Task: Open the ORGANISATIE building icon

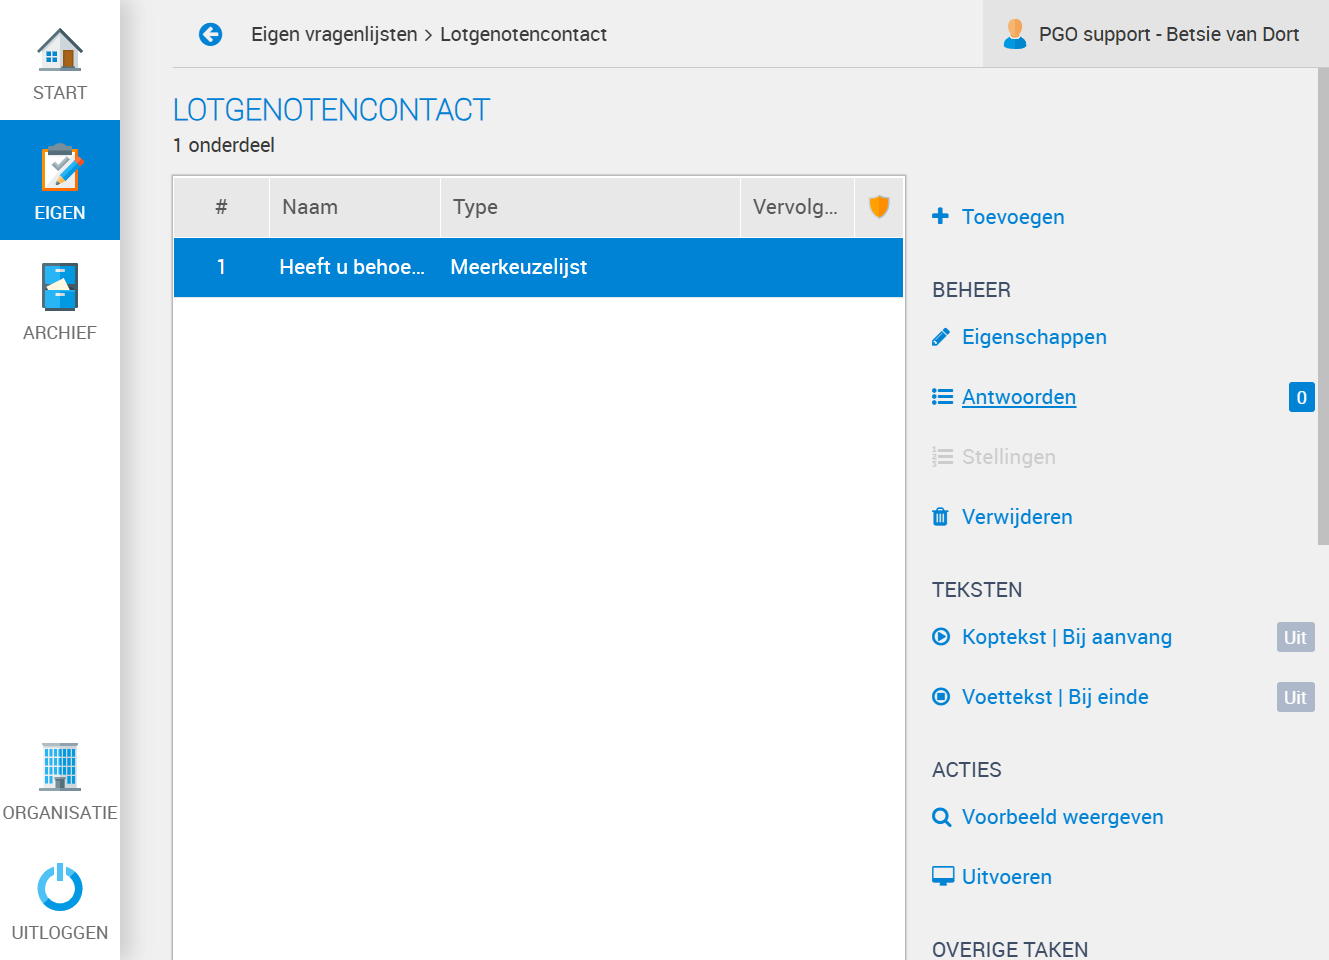Action: (60, 767)
